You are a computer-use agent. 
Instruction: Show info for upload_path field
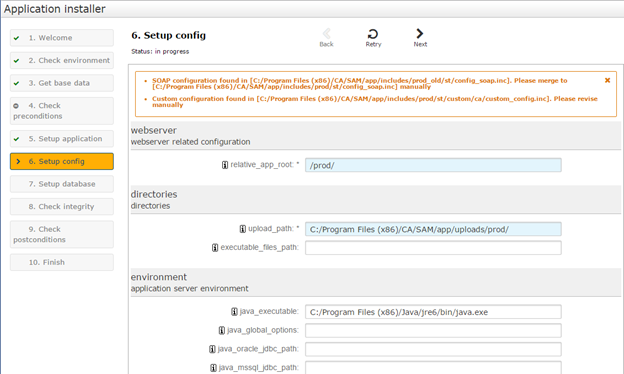[243, 229]
